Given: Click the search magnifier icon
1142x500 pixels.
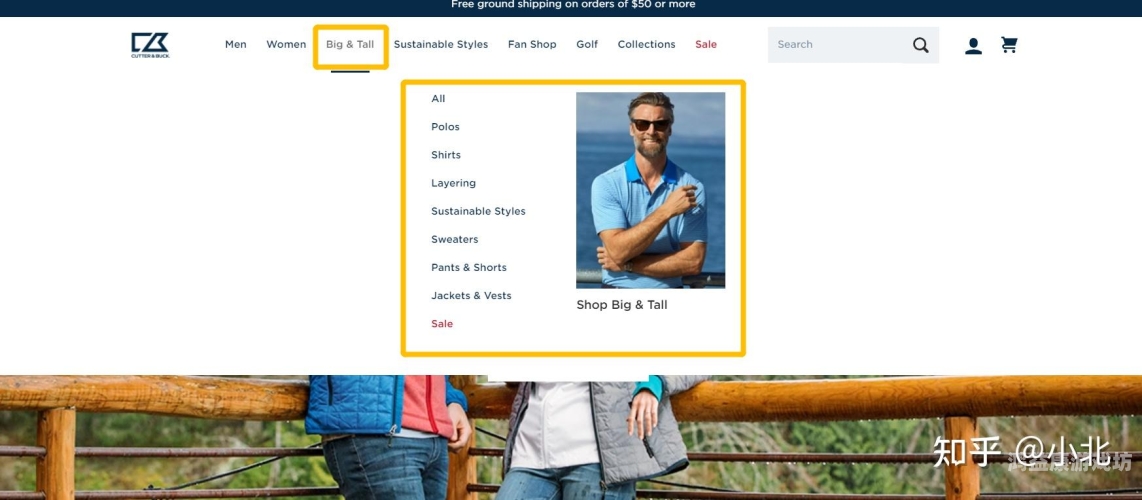Looking at the screenshot, I should coord(921,45).
